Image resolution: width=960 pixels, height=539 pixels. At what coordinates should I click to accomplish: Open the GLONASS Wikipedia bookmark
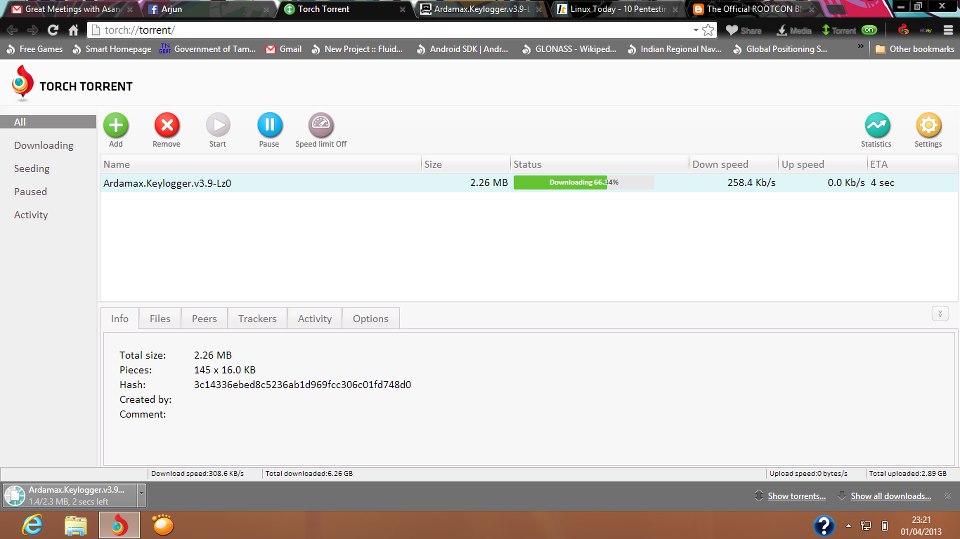tap(569, 49)
